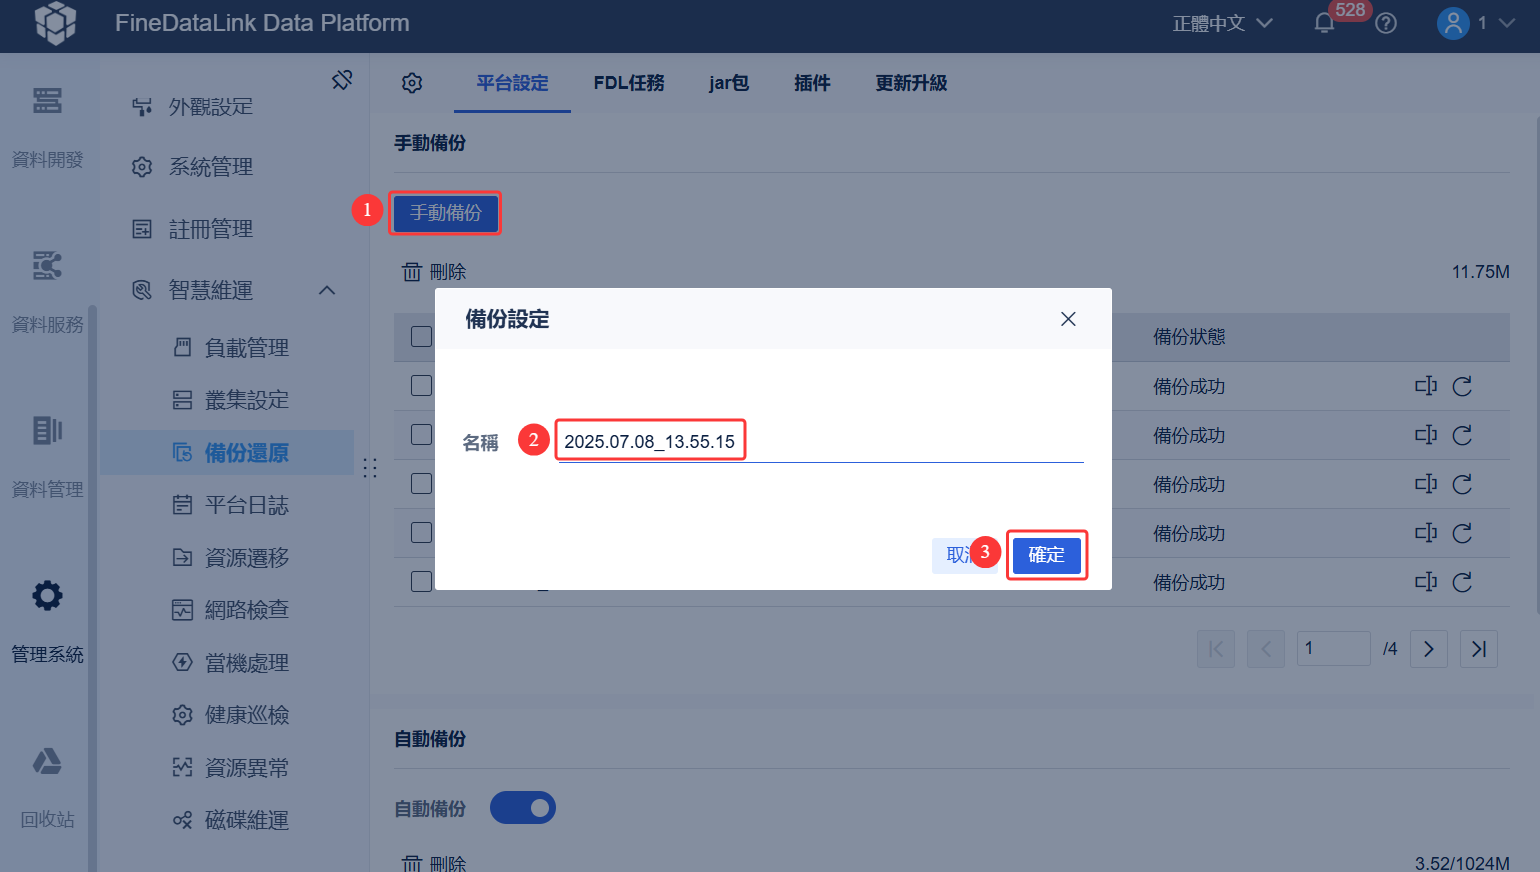Viewport: 1540px width, 872px height.
Task: Click the page number input box
Action: (x=1334, y=649)
